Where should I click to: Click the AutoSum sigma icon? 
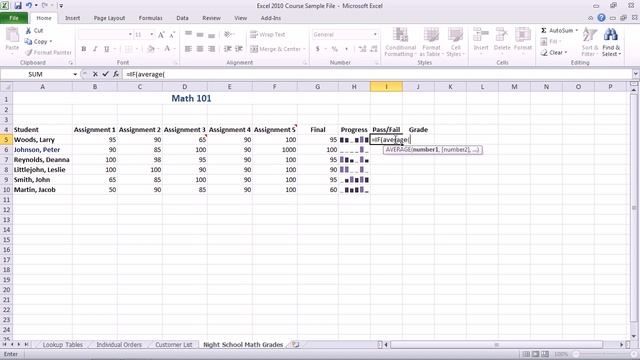544,31
